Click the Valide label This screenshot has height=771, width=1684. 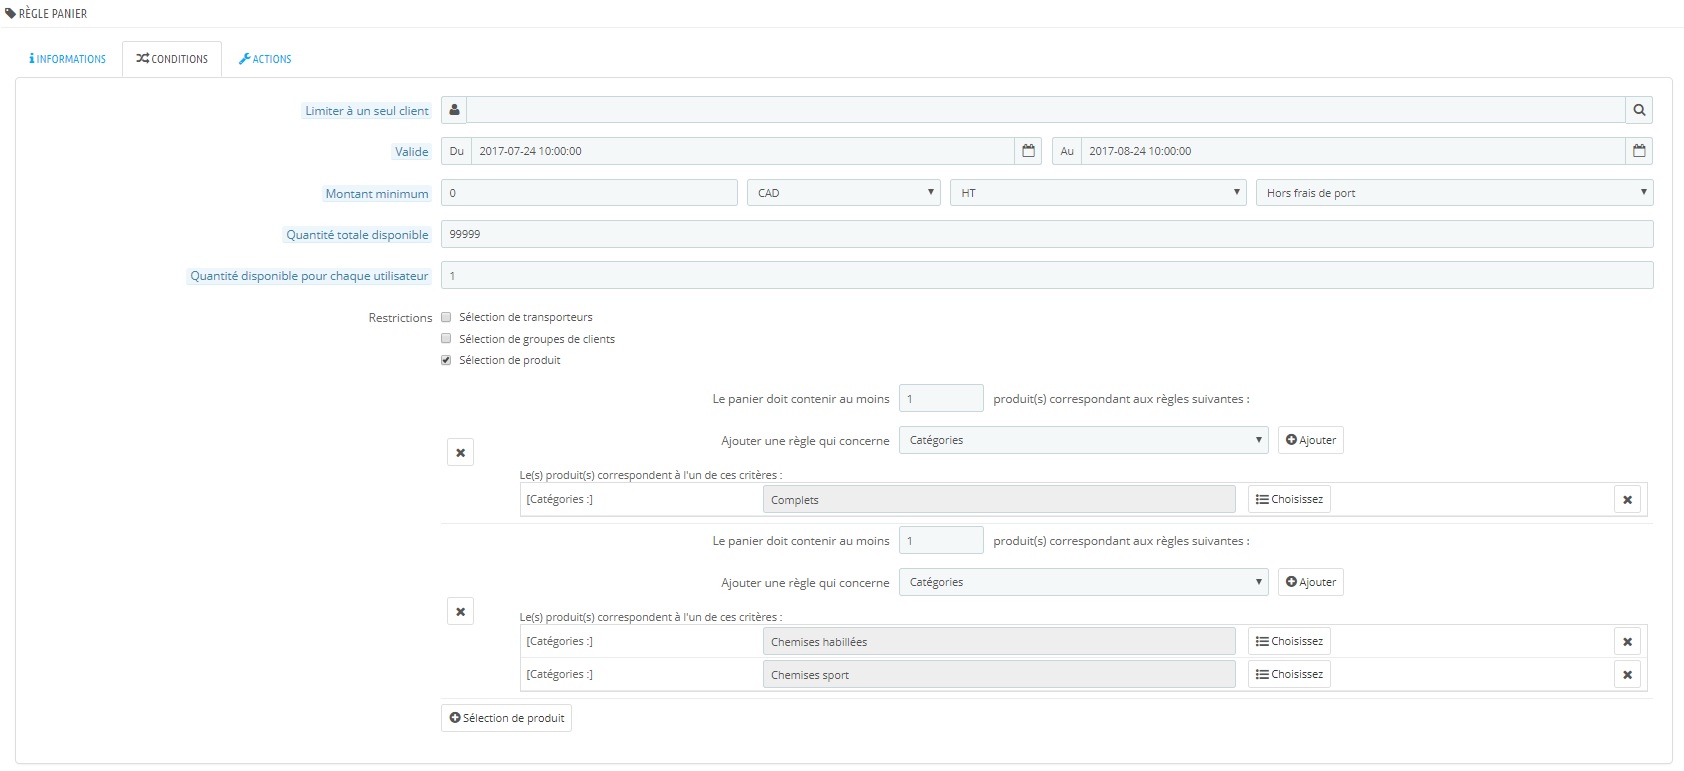point(411,152)
